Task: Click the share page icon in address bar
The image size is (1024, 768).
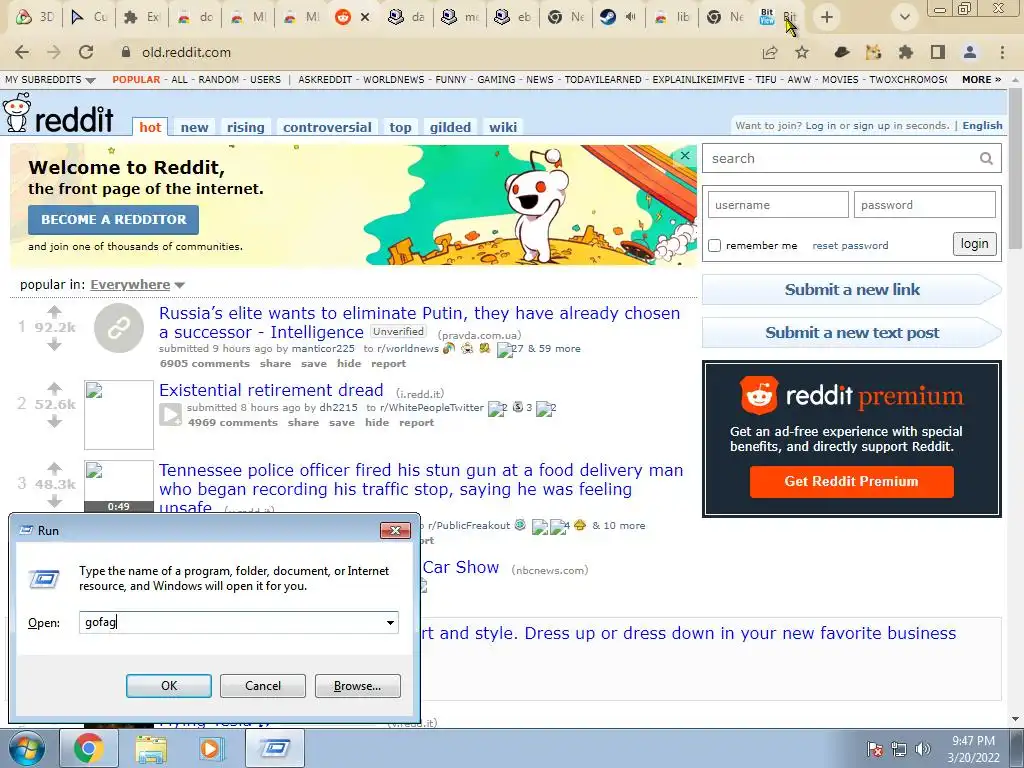Action: point(770,52)
